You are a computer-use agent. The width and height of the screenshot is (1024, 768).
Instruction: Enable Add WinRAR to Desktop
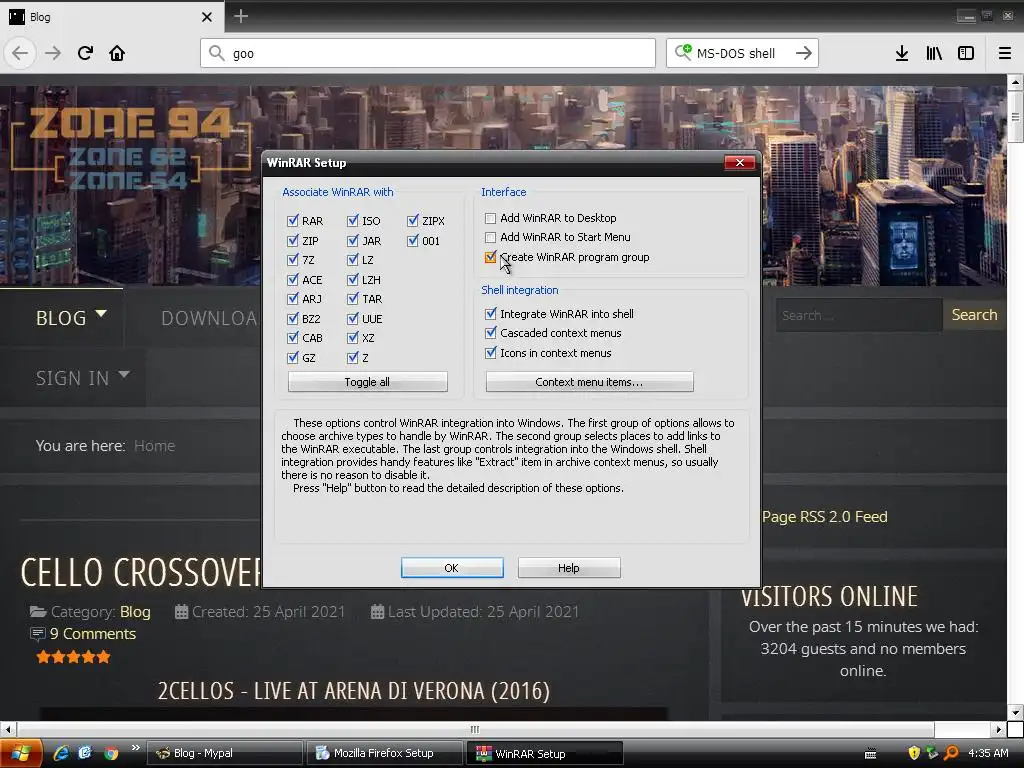490,218
